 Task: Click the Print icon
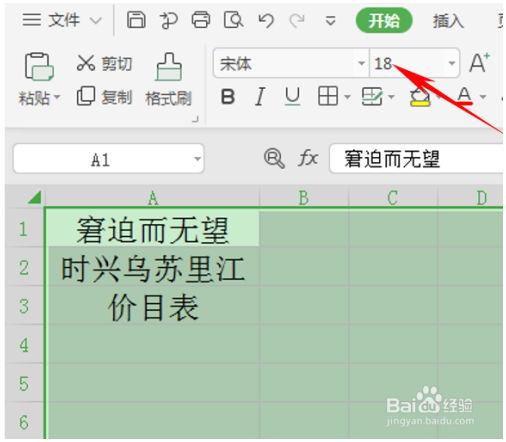(201, 20)
